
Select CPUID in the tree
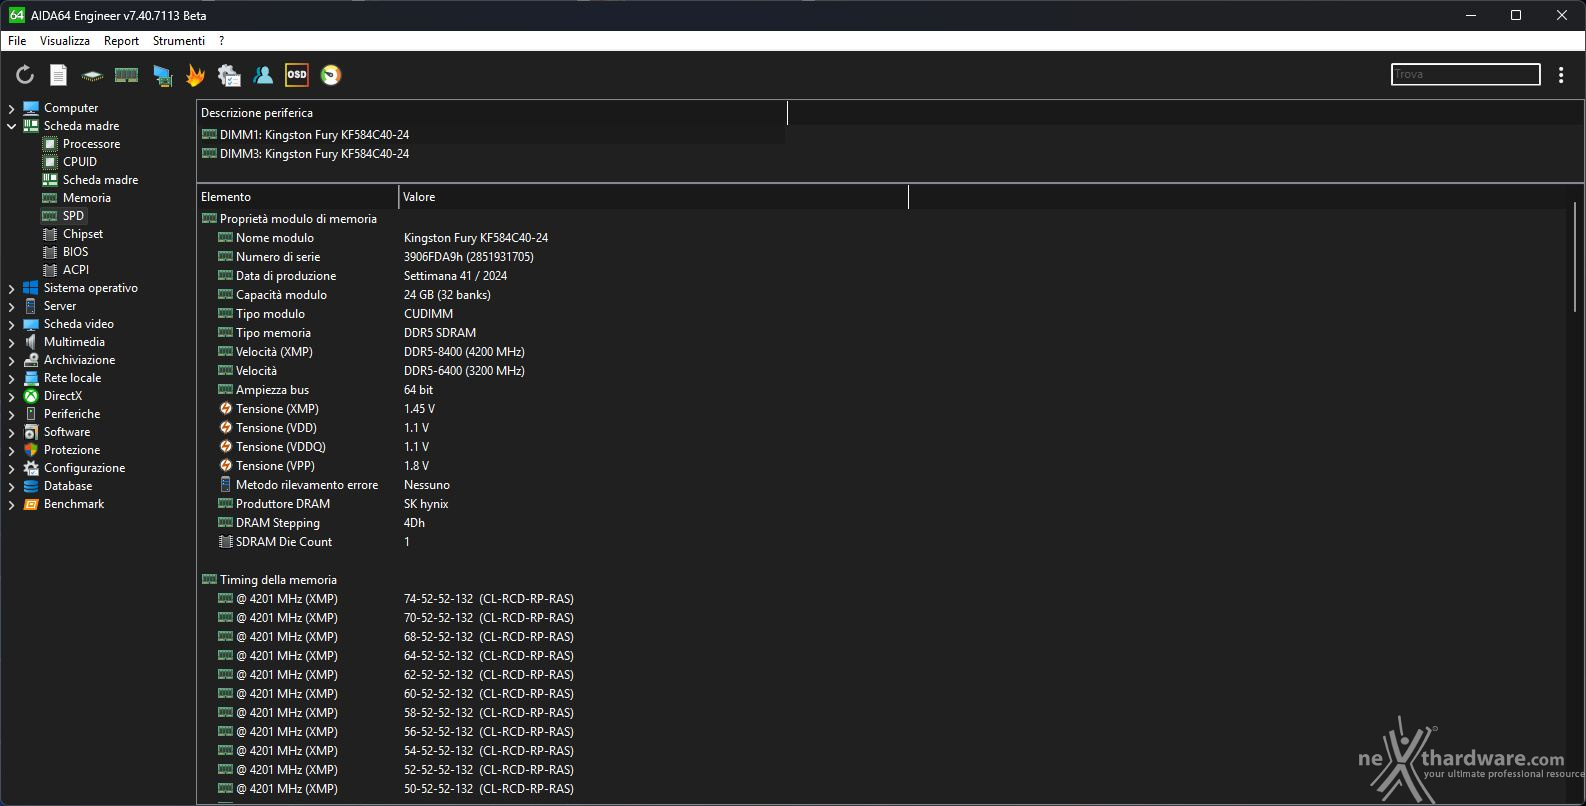point(80,162)
